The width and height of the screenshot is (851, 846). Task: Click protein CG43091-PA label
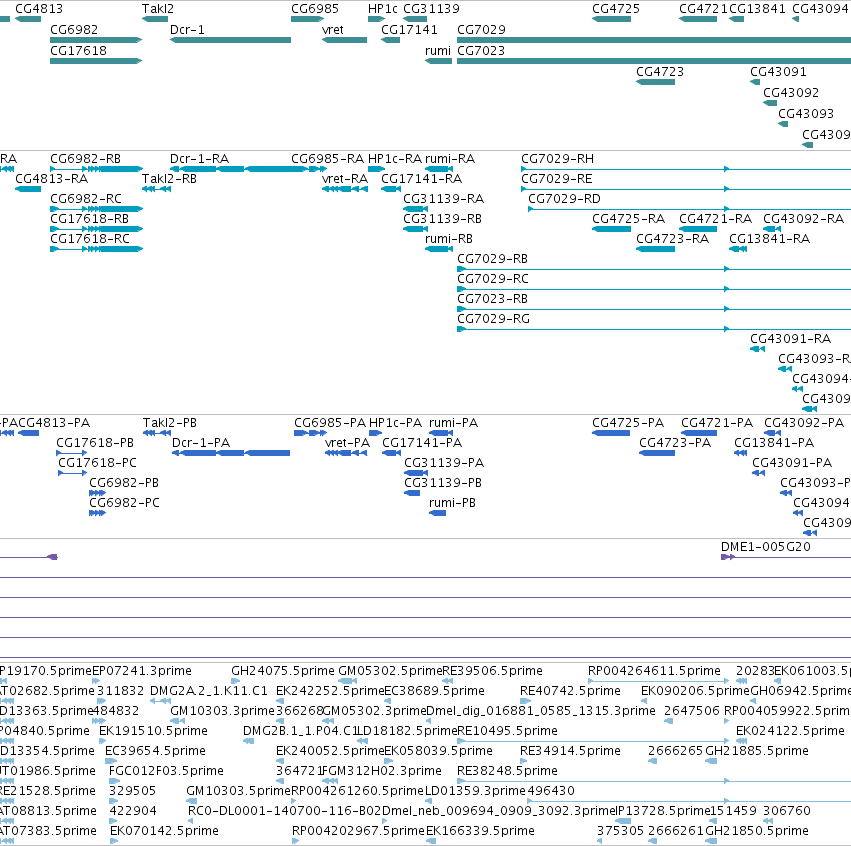point(792,463)
